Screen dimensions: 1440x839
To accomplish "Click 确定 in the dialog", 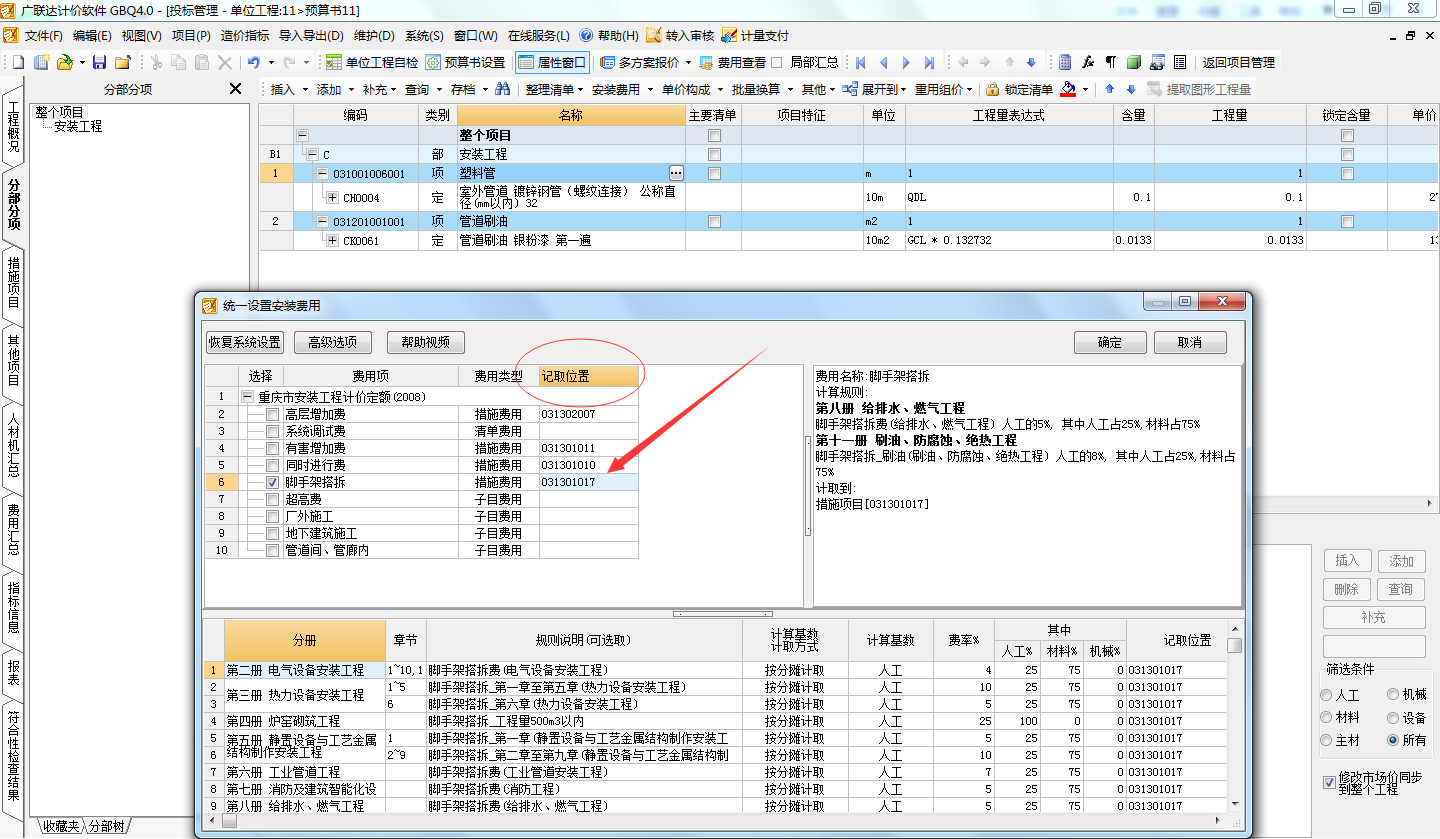I will [1110, 342].
